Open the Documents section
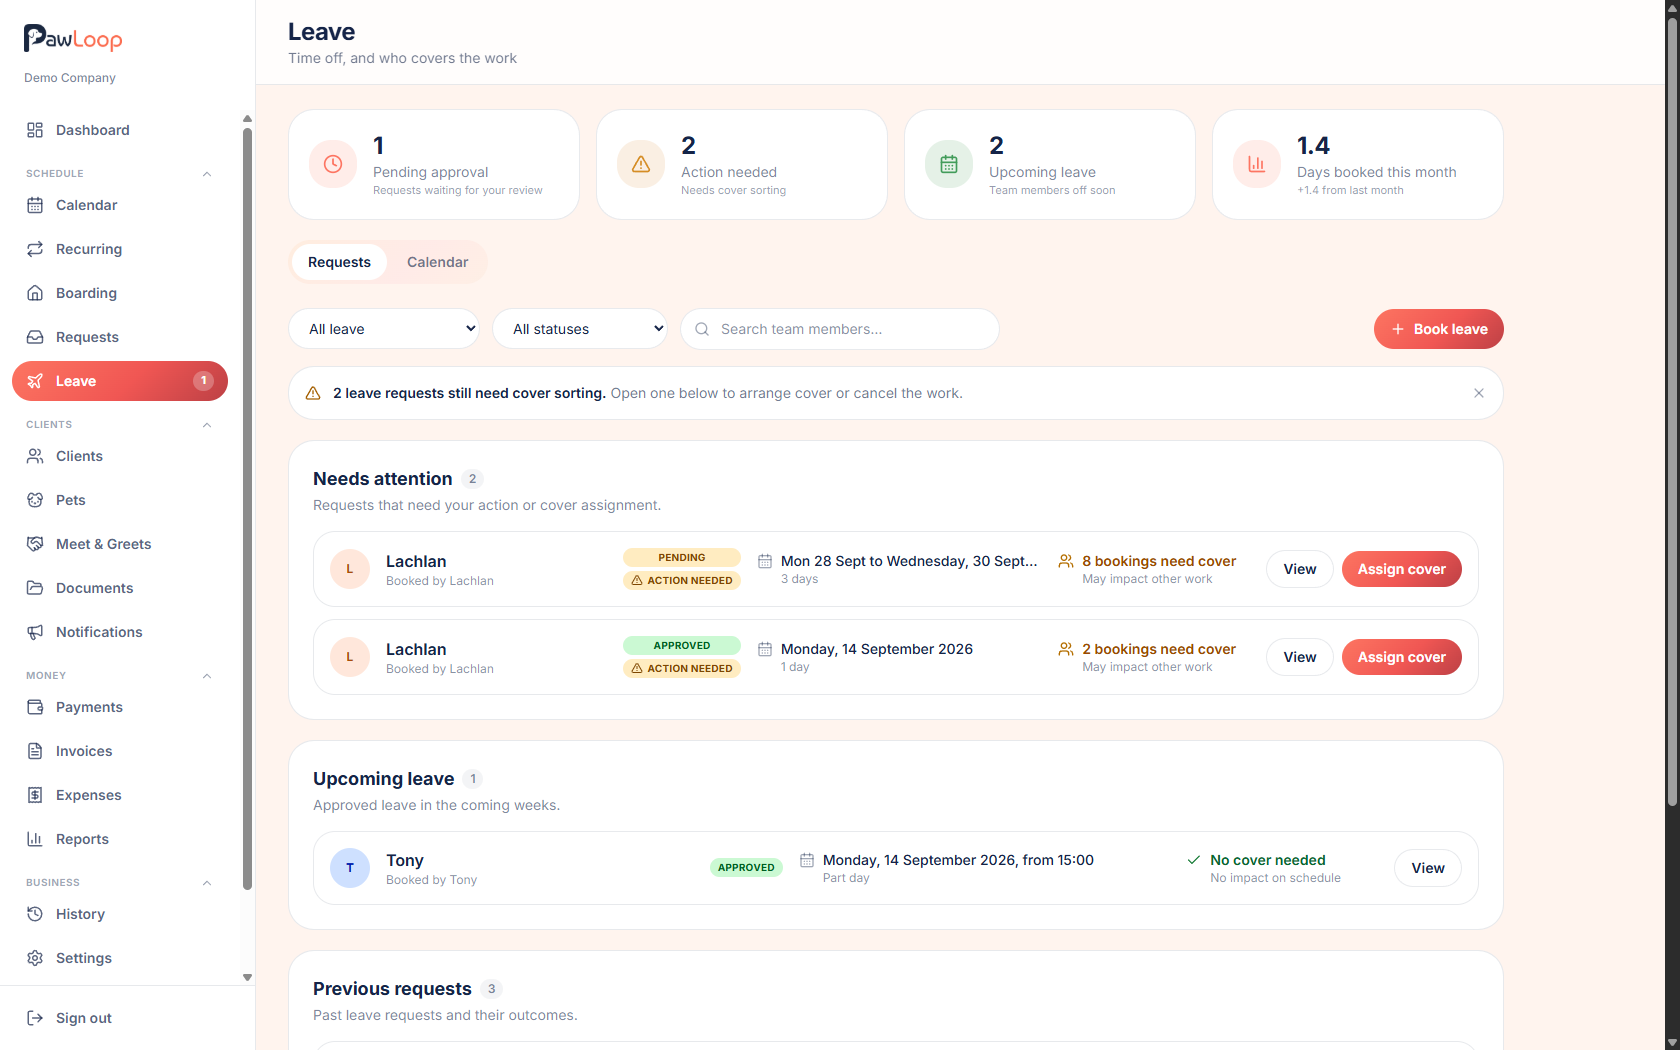 coord(120,588)
